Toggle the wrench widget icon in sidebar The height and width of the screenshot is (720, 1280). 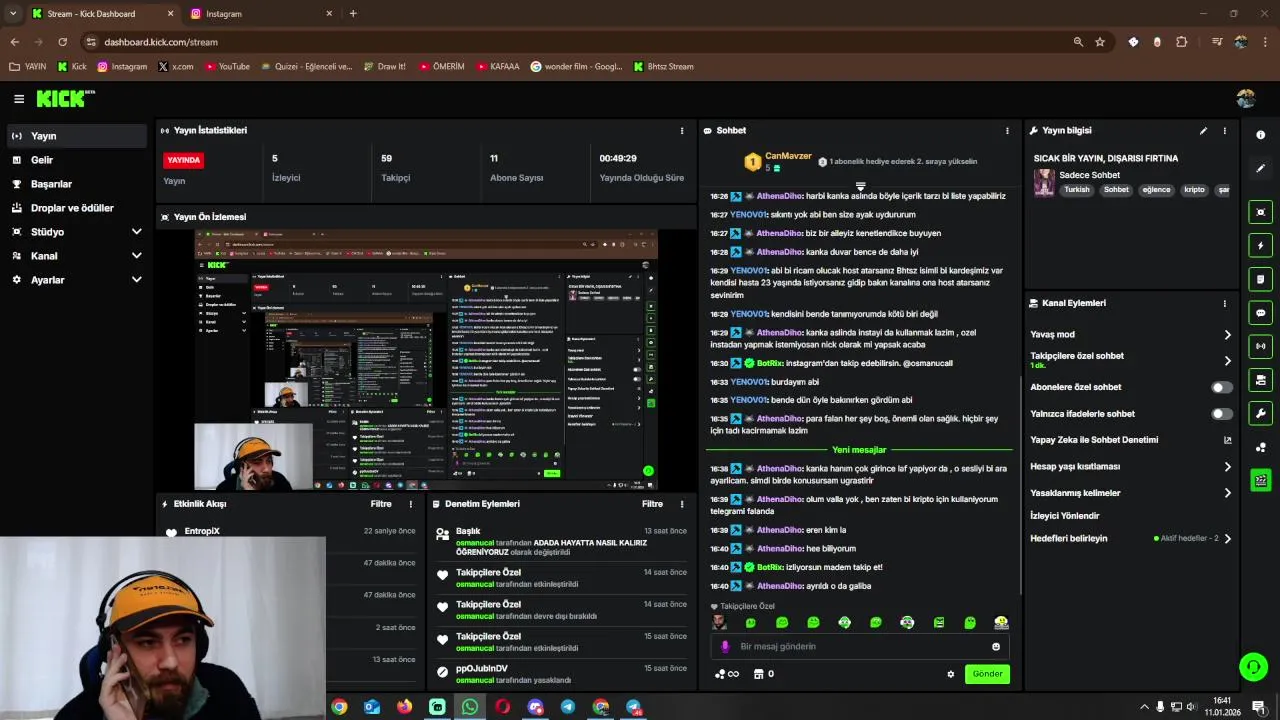(x=1261, y=413)
